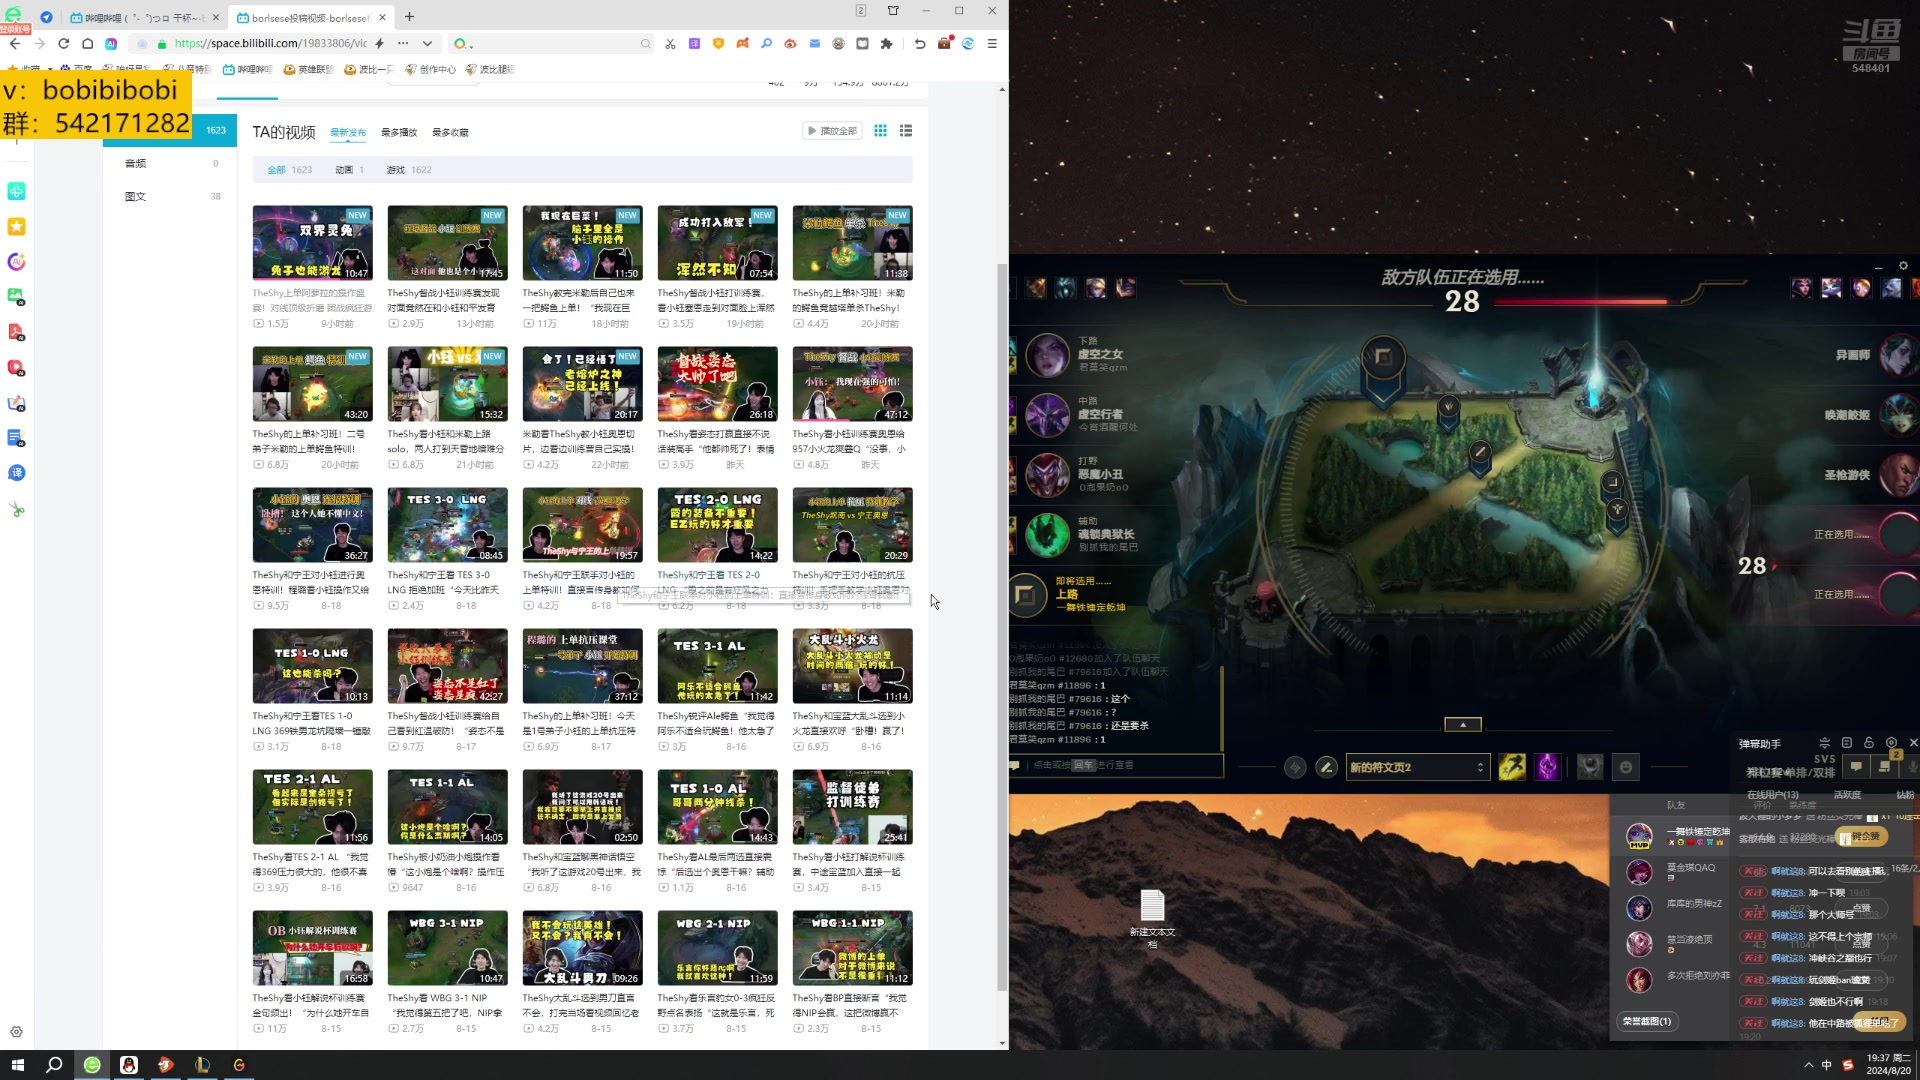
Task: Filter videos by 动画 1 category
Action: pyautogui.click(x=349, y=170)
